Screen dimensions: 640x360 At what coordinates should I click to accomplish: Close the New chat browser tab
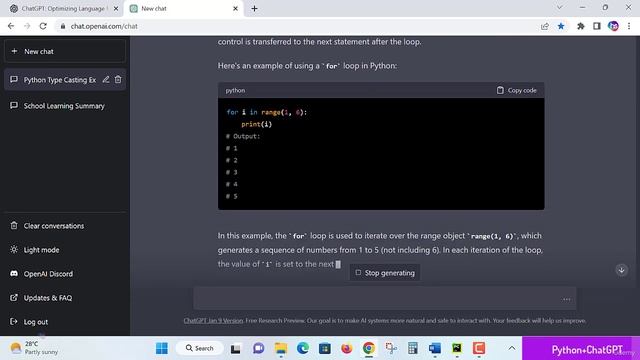(x=236, y=9)
